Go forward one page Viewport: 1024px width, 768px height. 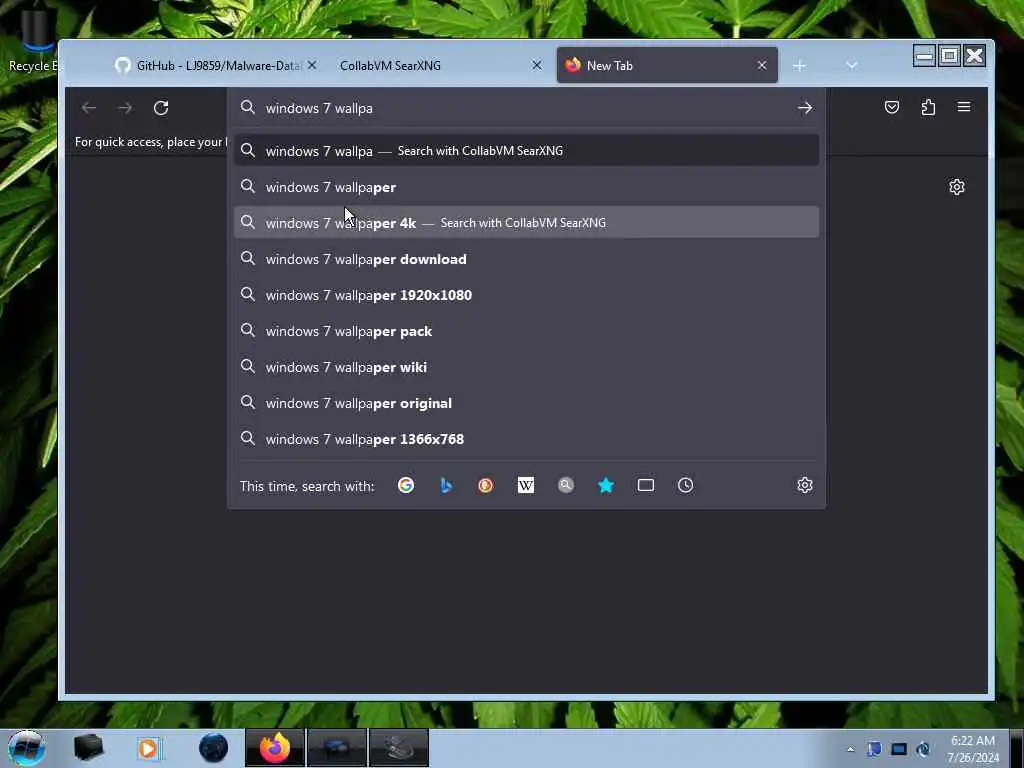point(125,108)
